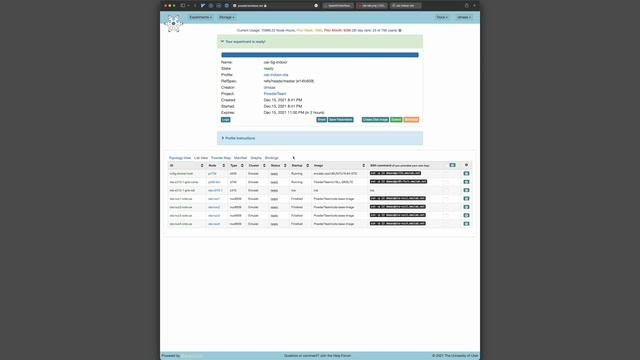Open the action gear for the d740 node row
The width and height of the screenshot is (640, 360).
466,182
